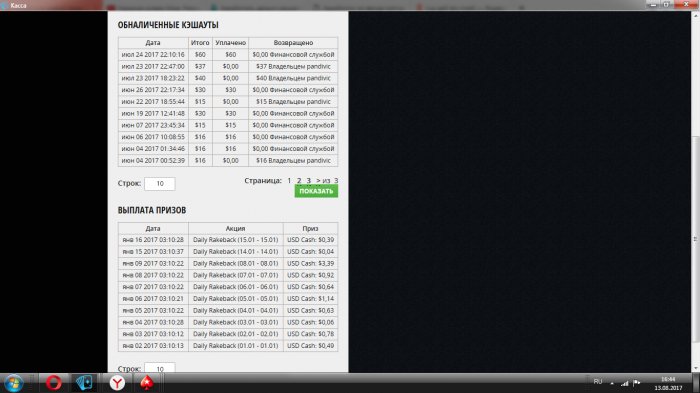The height and width of the screenshot is (393, 700).
Task: Click $15 Владельцем pandivic cell
Action: [x=293, y=101]
